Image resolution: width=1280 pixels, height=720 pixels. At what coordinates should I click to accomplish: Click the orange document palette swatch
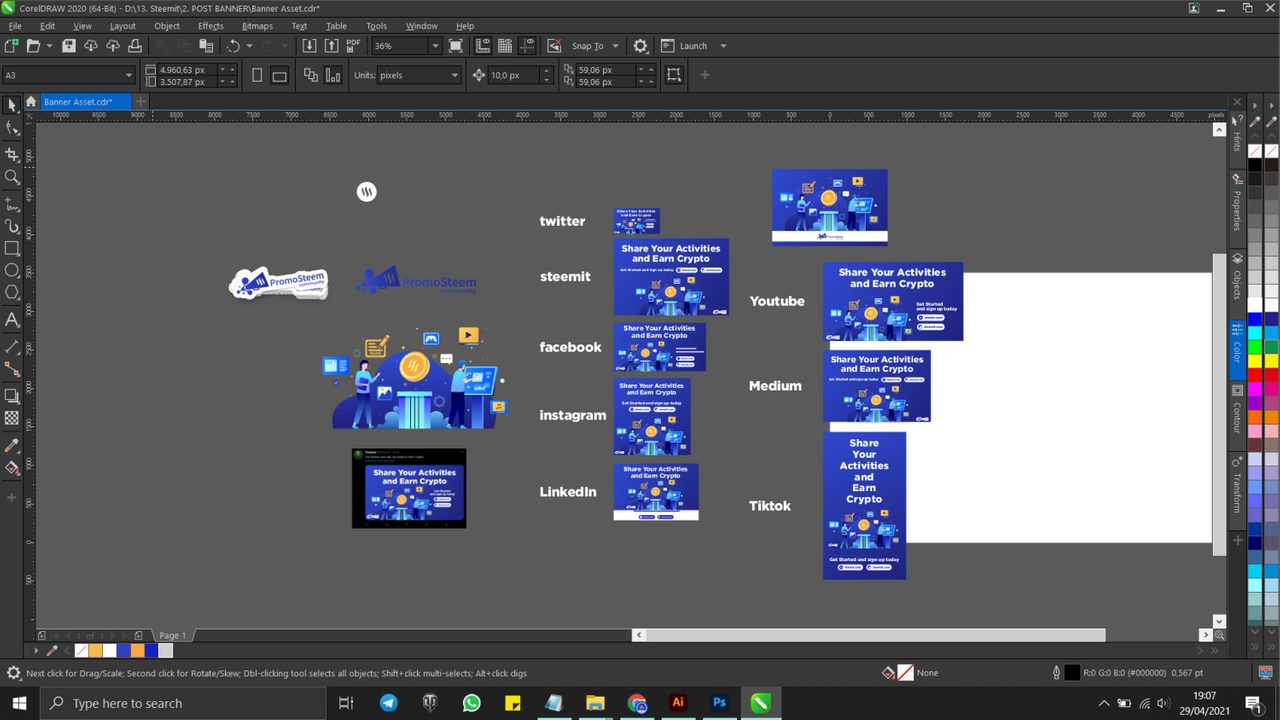[x=137, y=650]
